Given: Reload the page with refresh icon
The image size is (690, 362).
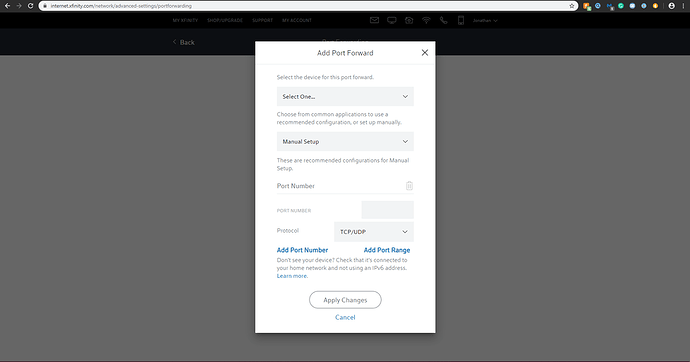Looking at the screenshot, I should (30, 6).
